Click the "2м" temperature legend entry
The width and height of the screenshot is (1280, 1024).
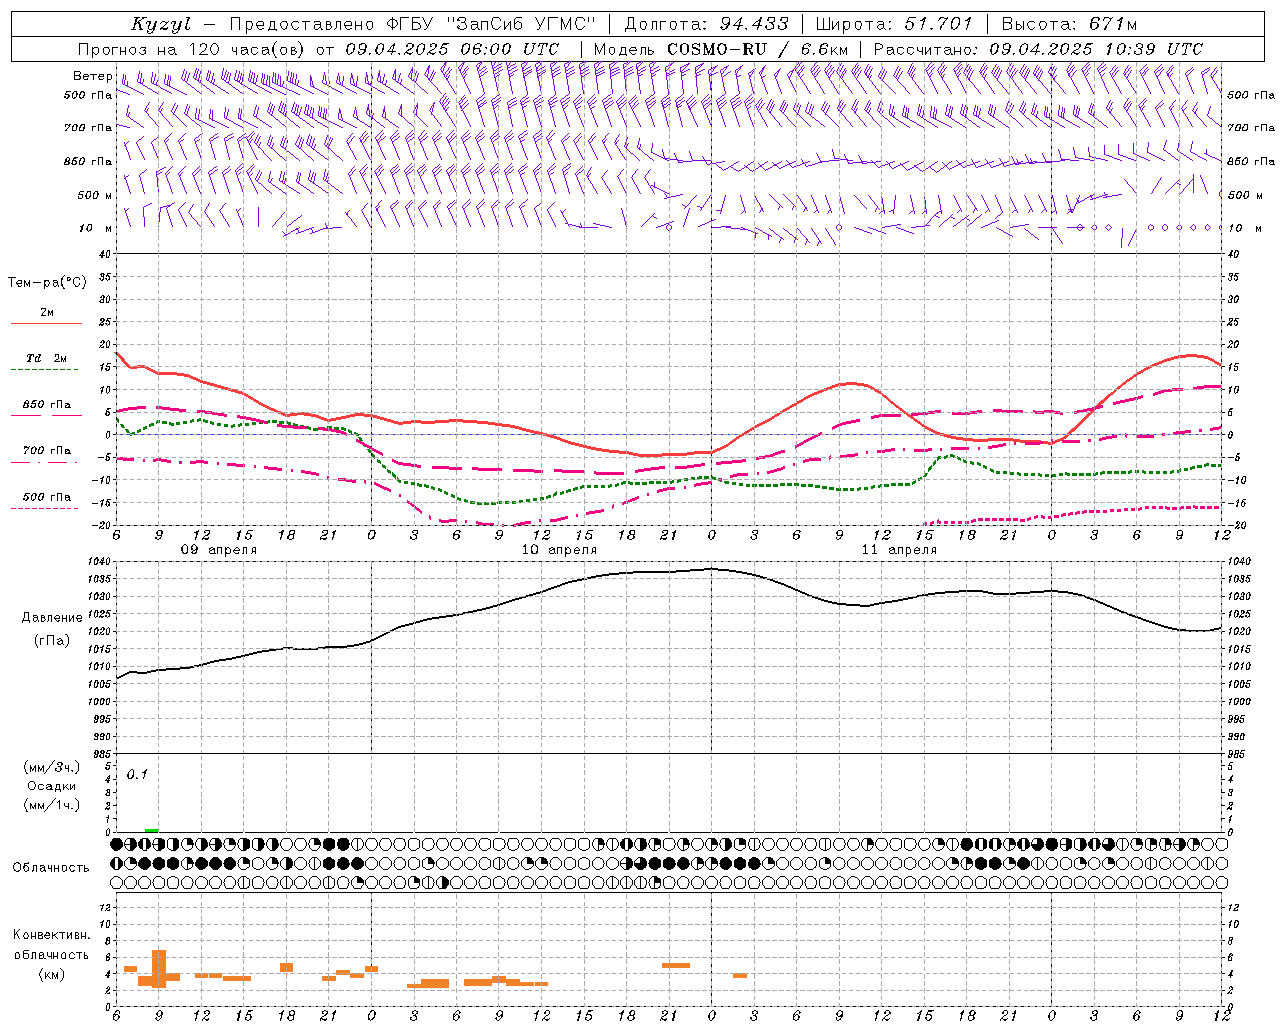(47, 313)
